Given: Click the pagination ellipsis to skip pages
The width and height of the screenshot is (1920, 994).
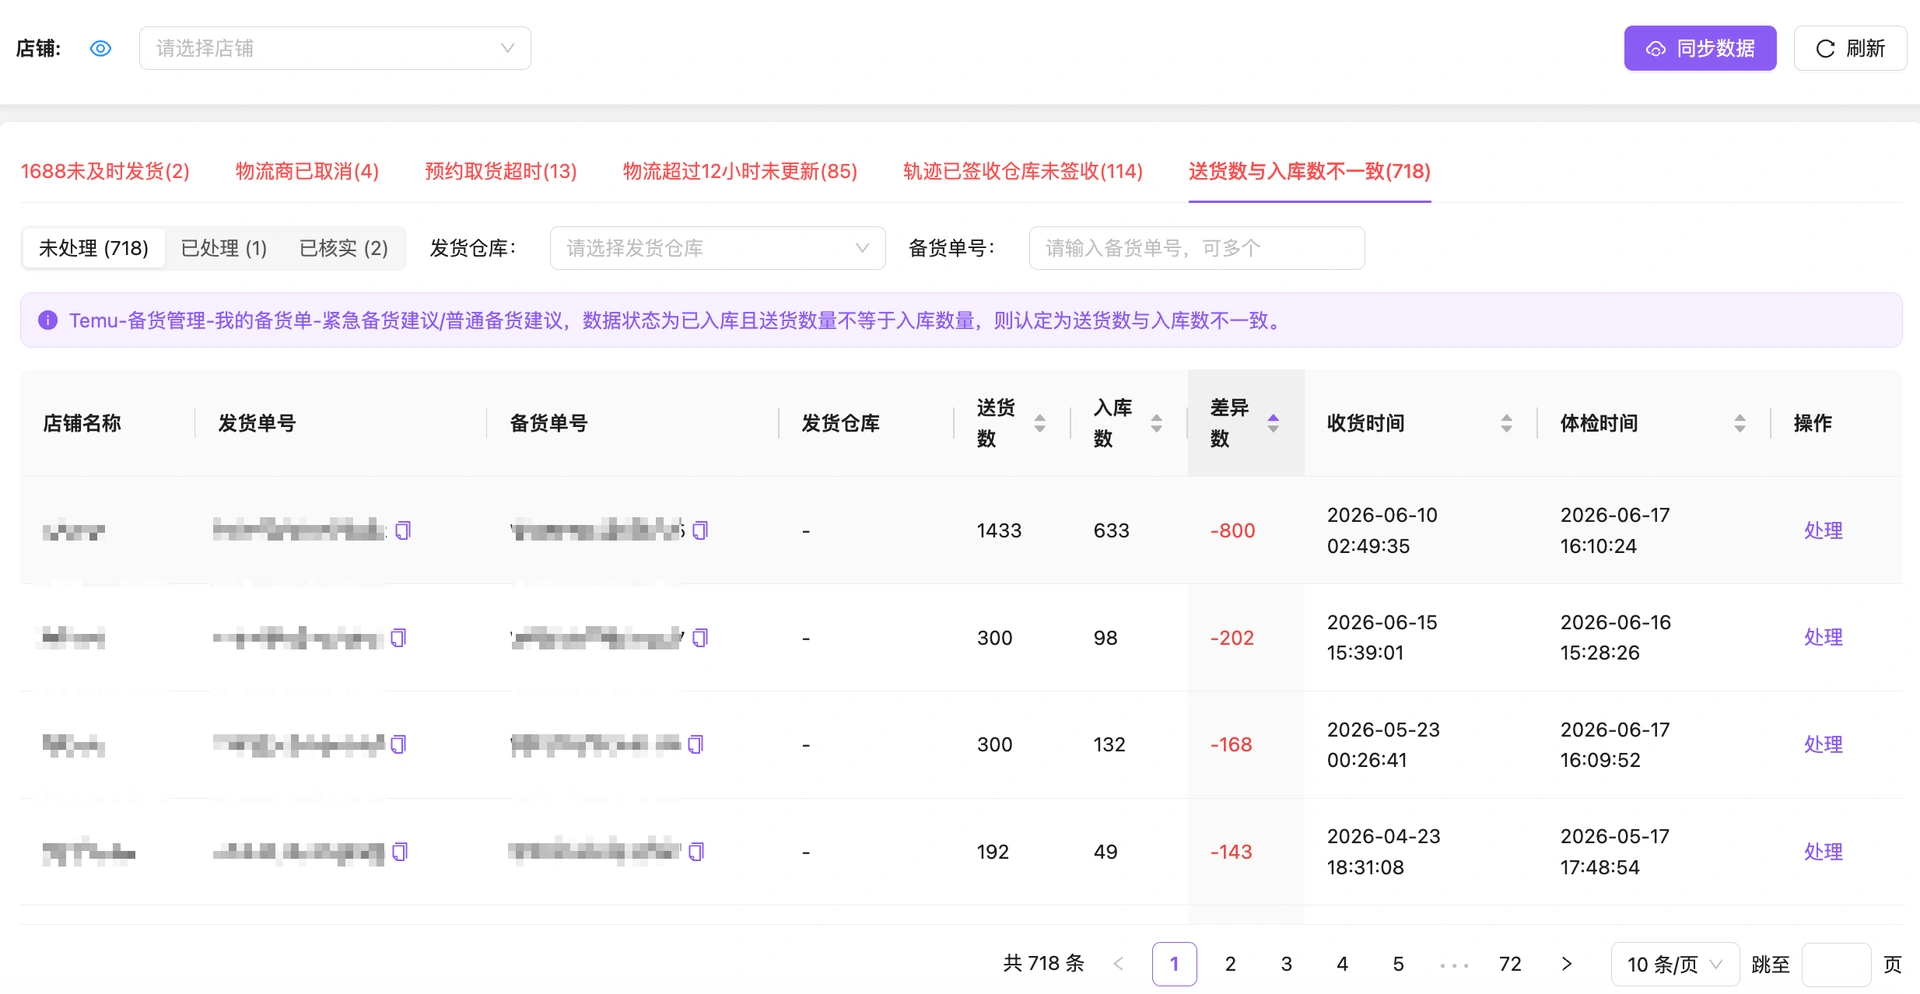Looking at the screenshot, I should (1454, 964).
